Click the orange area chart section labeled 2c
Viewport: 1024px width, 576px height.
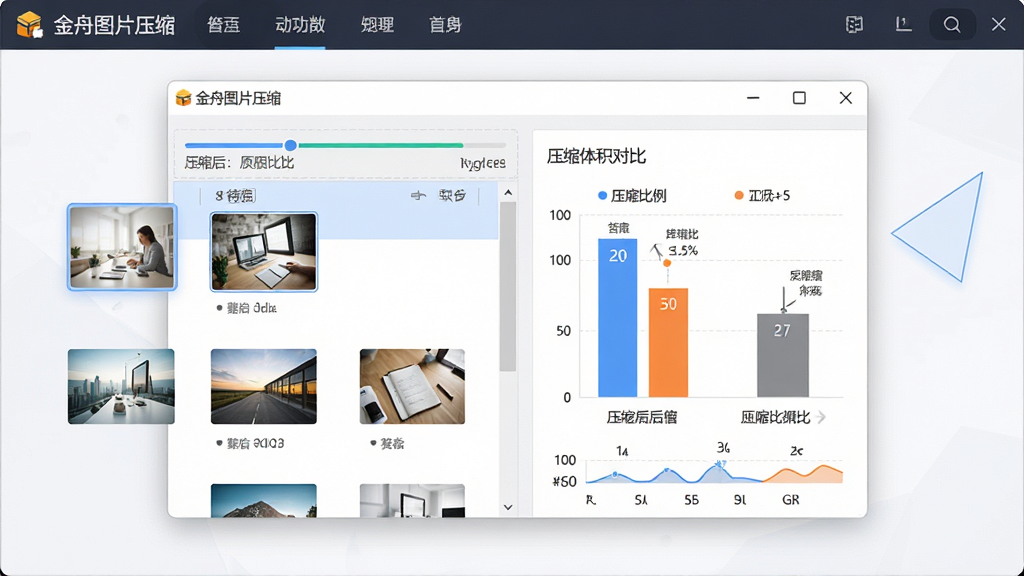[x=803, y=474]
